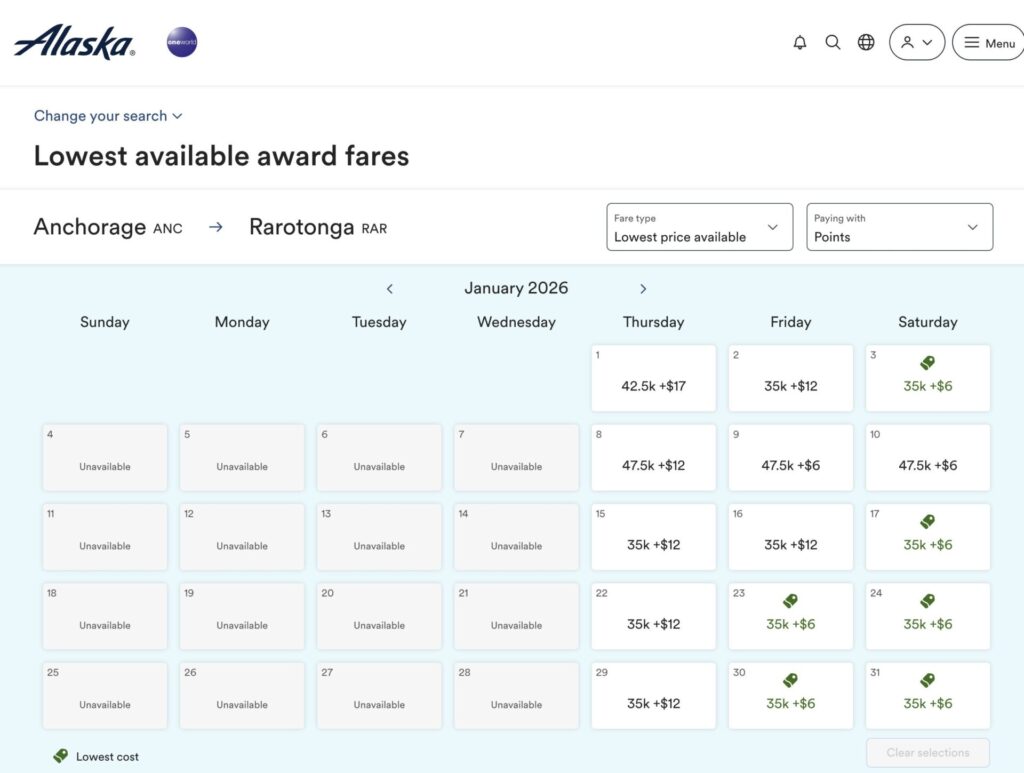Viewport: 1024px width, 773px height.
Task: Click the search magnifier icon
Action: coord(832,42)
